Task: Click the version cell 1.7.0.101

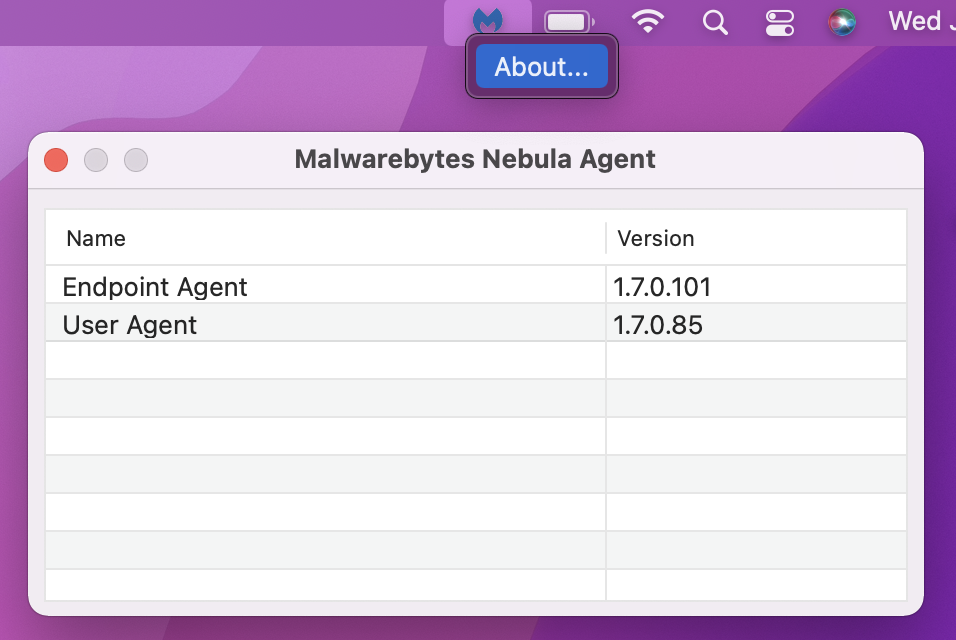Action: (x=662, y=287)
